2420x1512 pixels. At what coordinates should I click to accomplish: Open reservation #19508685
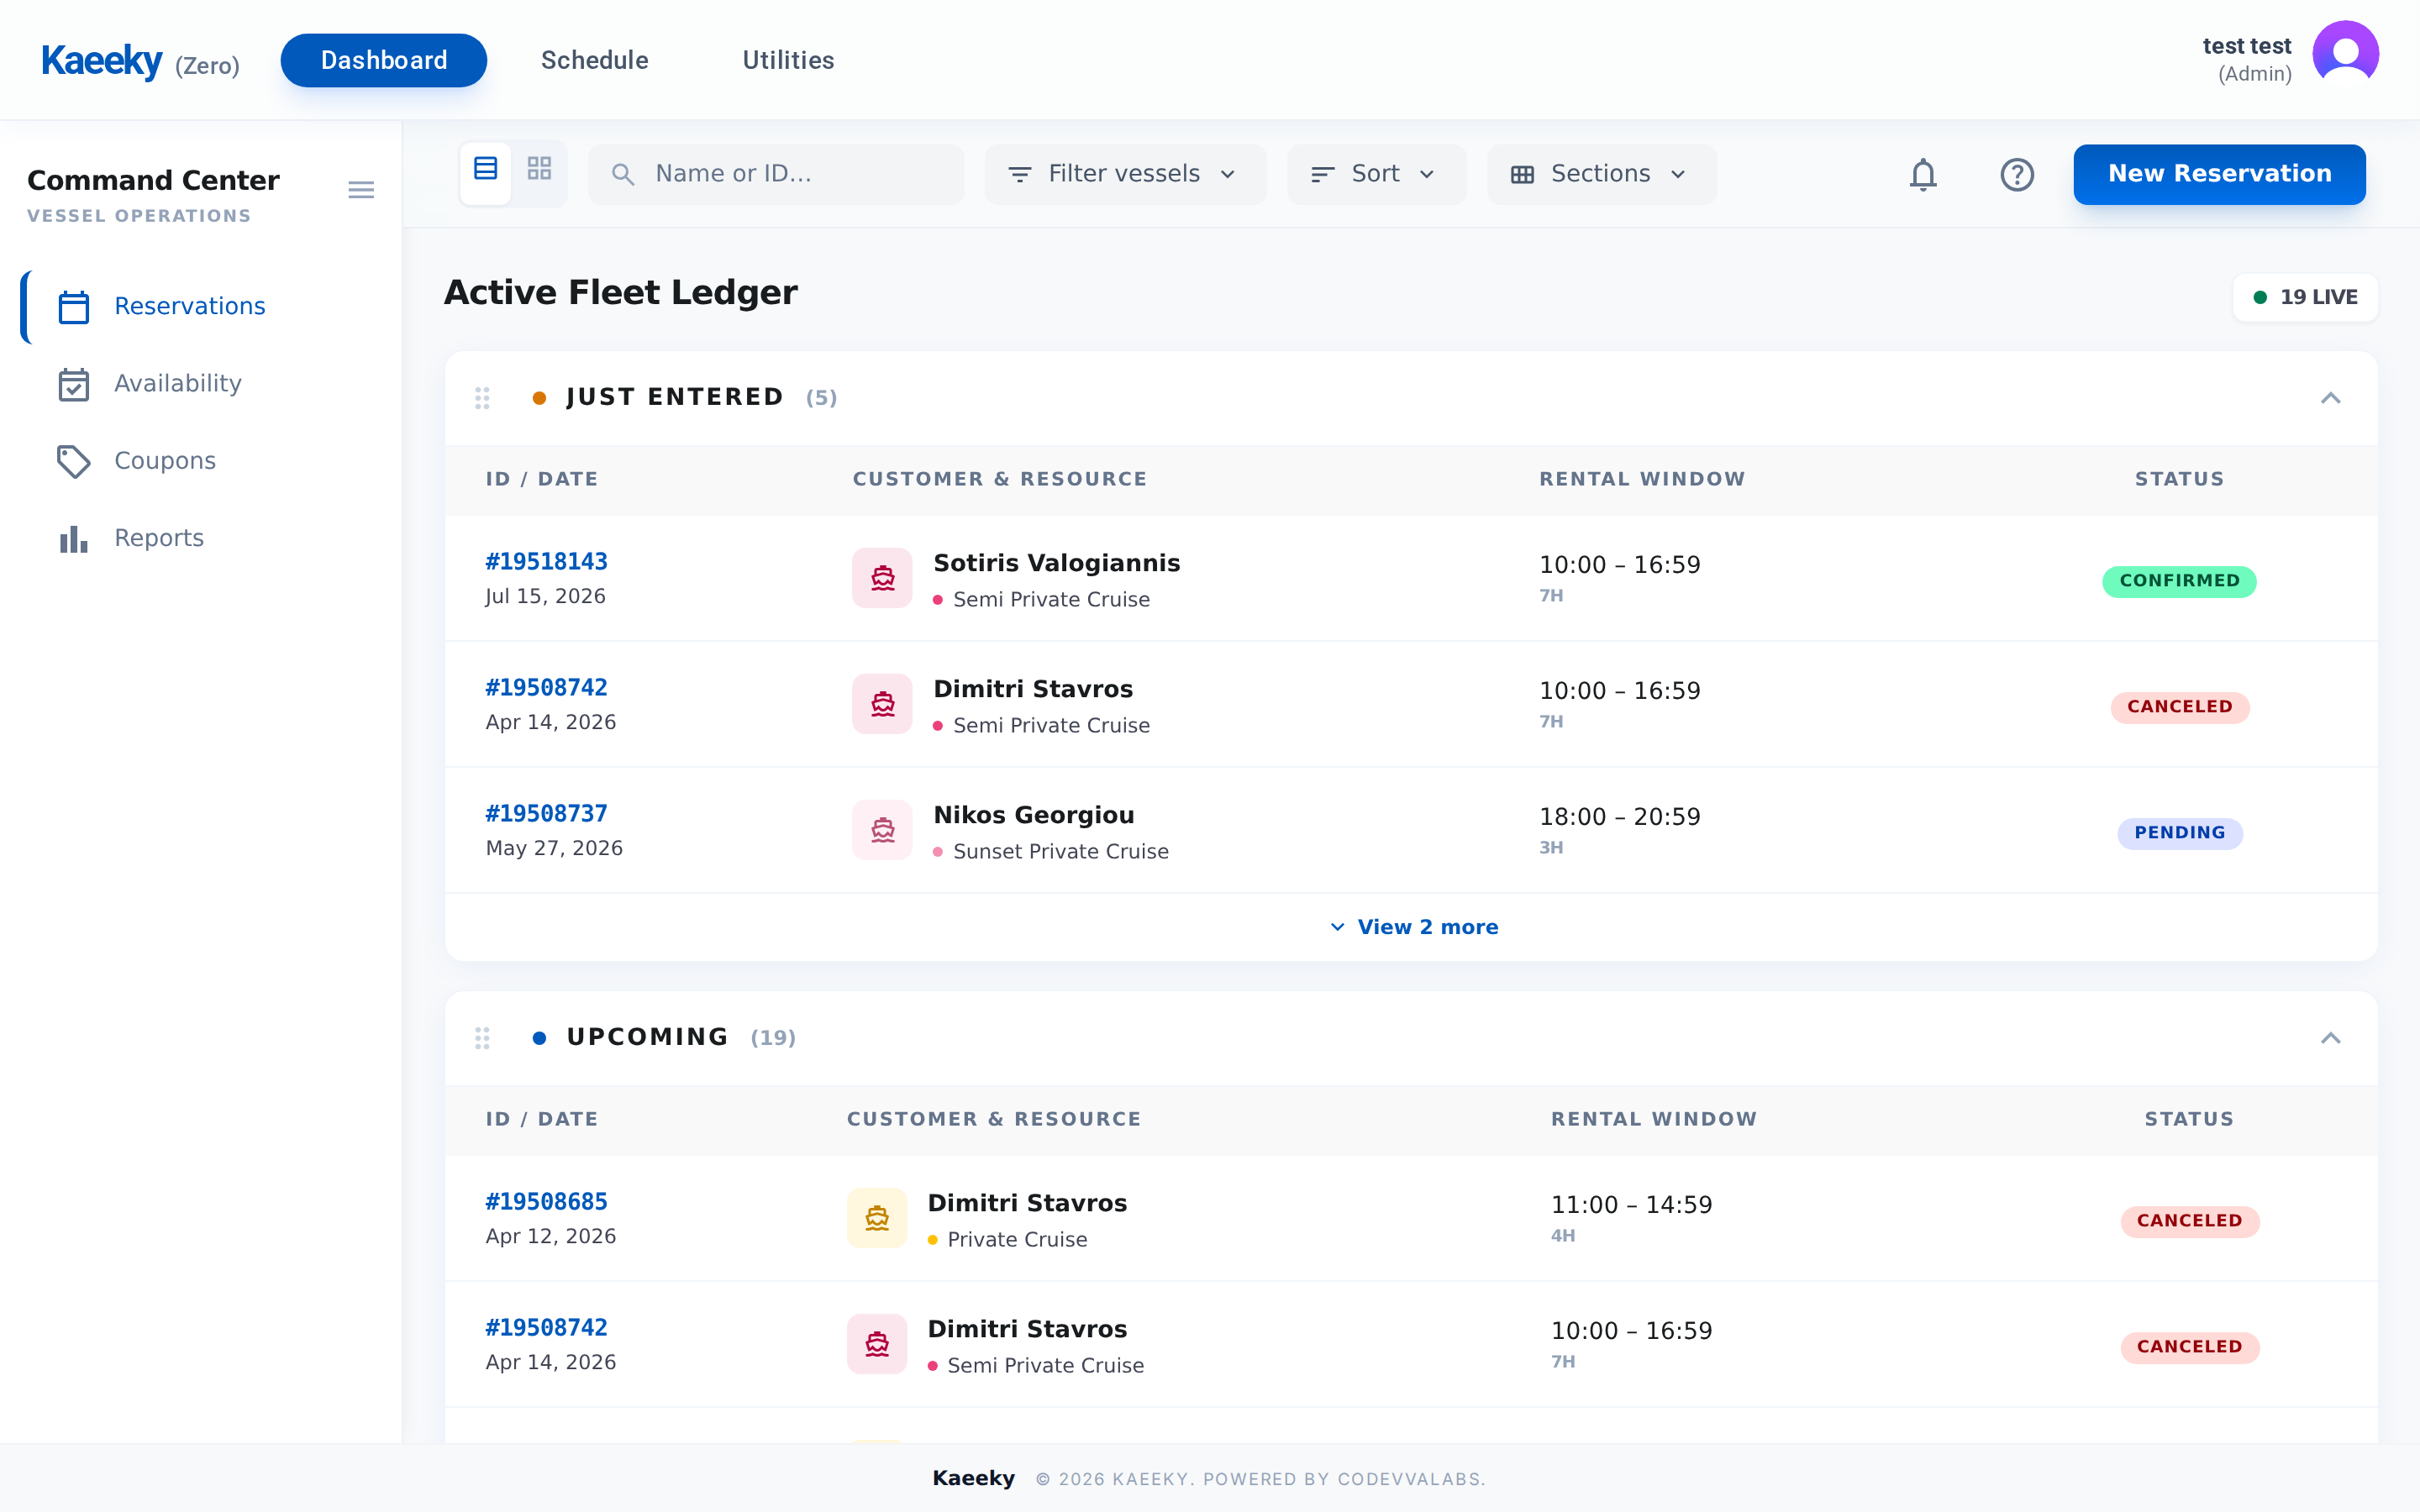[x=546, y=1202]
